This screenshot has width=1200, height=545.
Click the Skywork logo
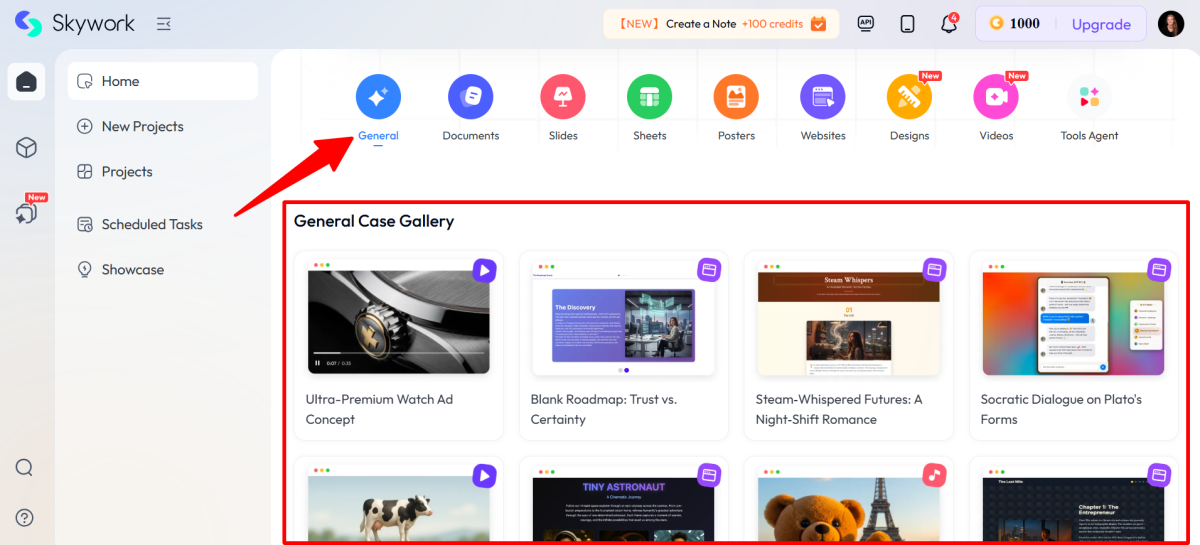click(x=75, y=23)
